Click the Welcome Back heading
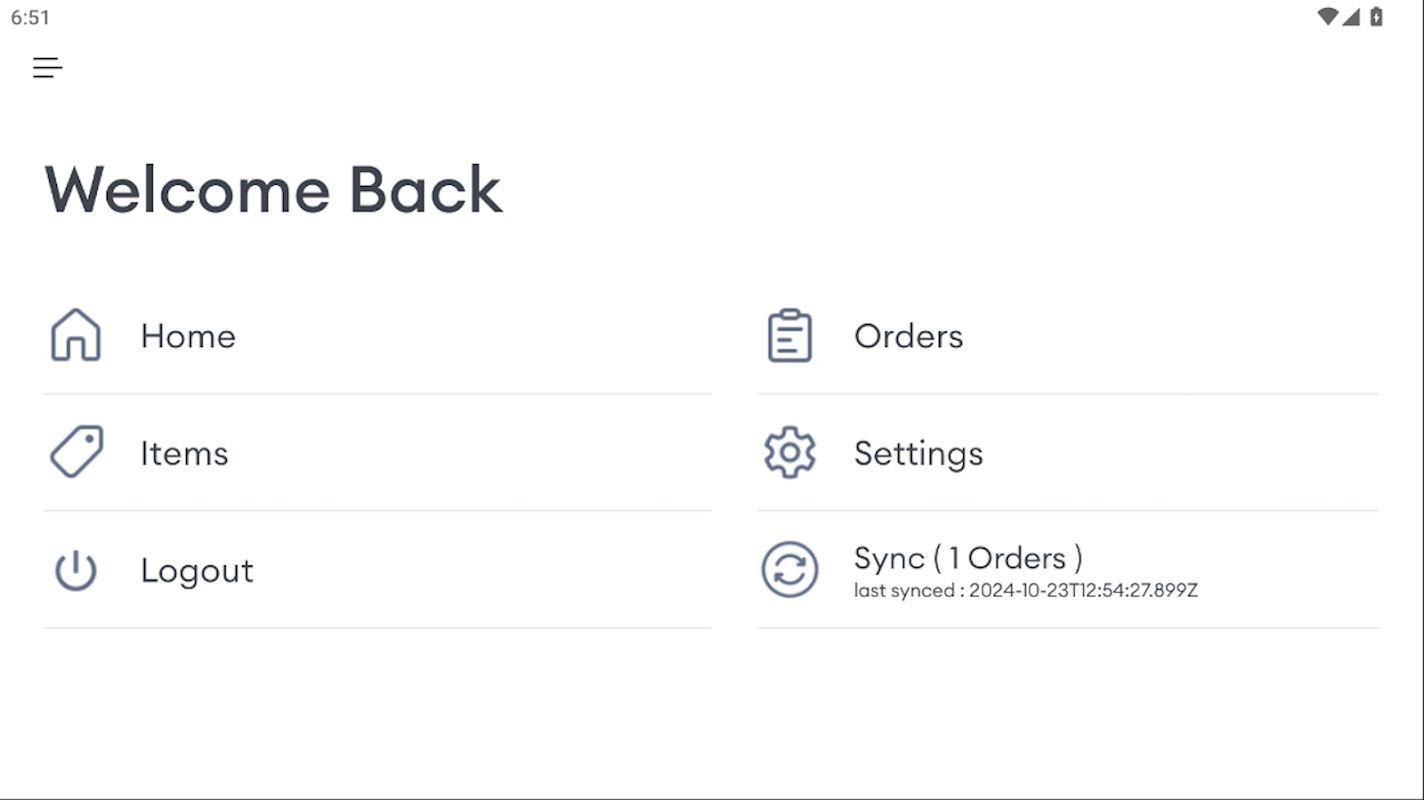The height and width of the screenshot is (800, 1424). coord(273,190)
